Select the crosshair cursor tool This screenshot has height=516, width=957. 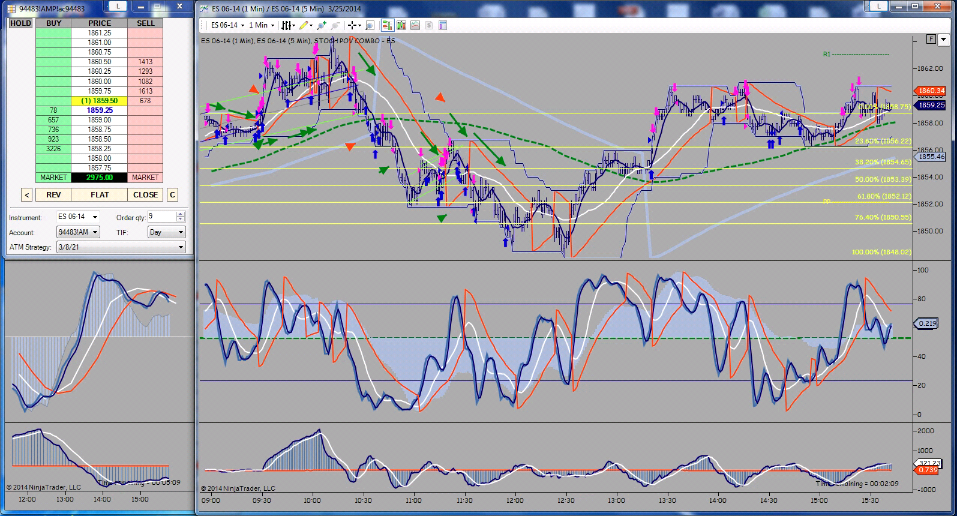pos(352,25)
